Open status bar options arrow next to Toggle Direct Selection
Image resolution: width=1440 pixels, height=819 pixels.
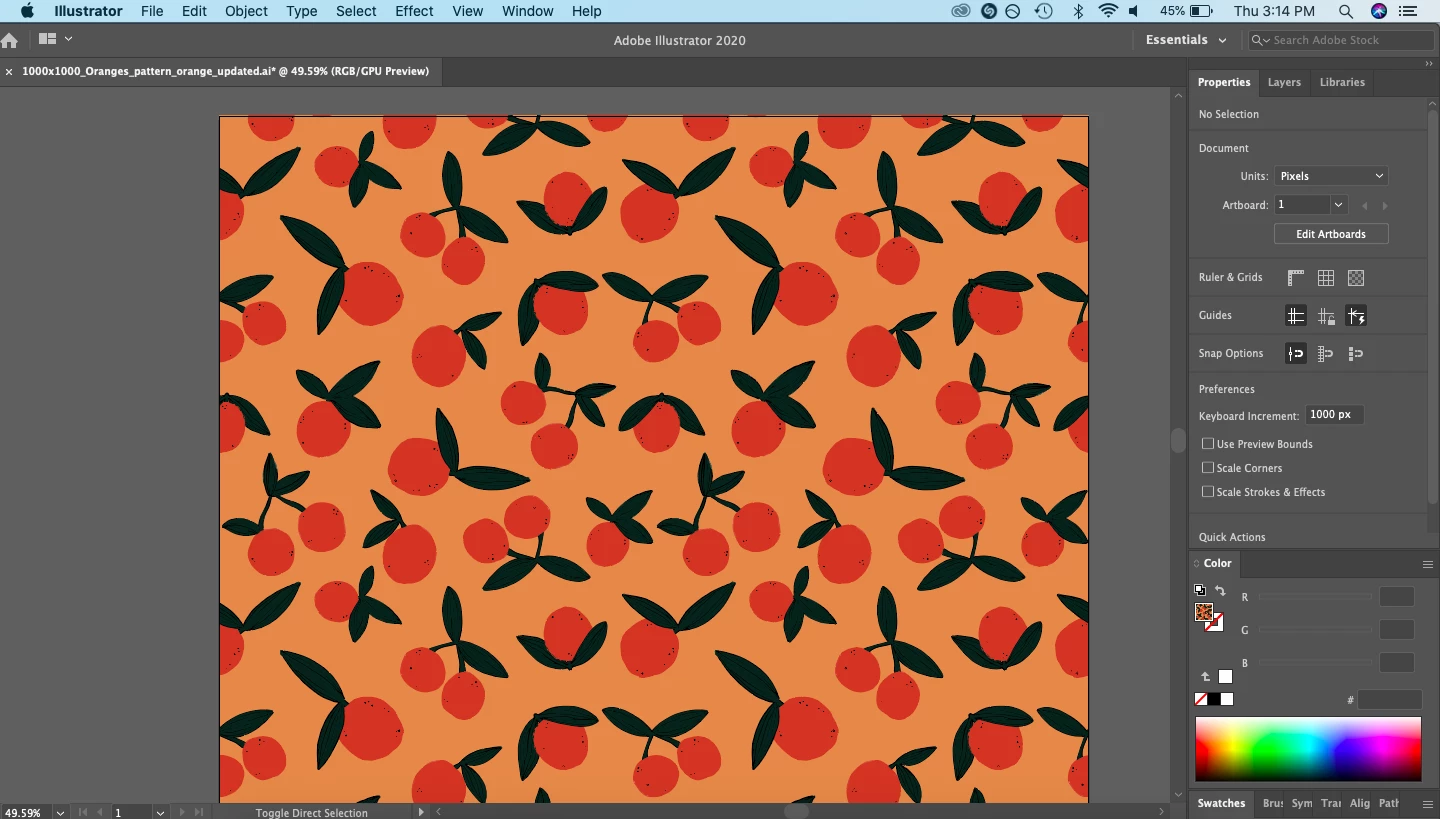tap(421, 813)
